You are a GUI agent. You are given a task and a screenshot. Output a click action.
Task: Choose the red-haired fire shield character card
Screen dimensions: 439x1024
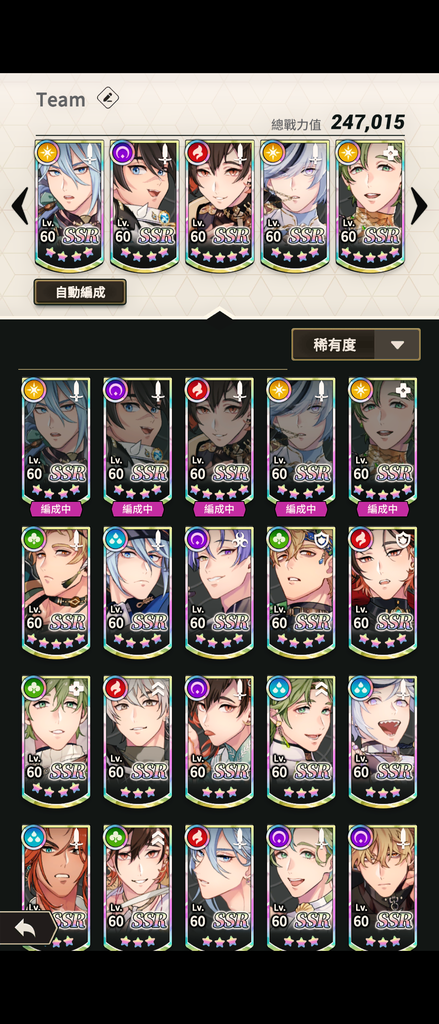pyautogui.click(x=382, y=592)
